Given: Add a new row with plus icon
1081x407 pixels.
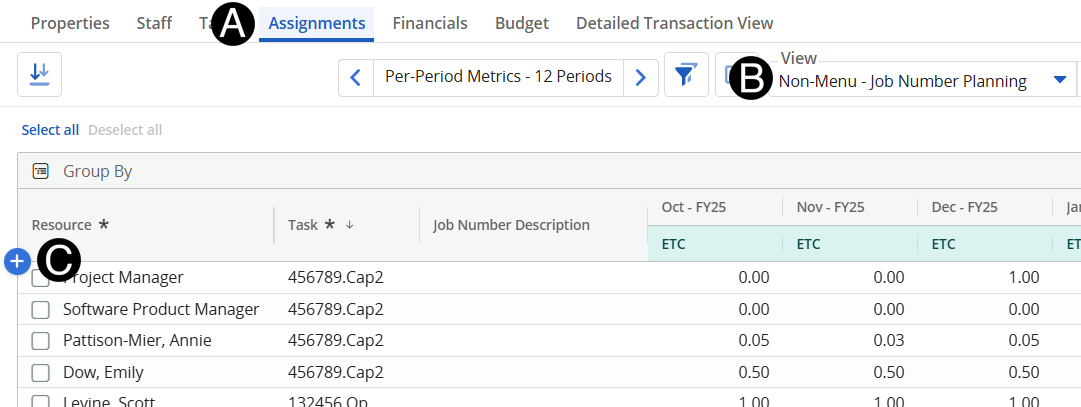Looking at the screenshot, I should point(16,261).
